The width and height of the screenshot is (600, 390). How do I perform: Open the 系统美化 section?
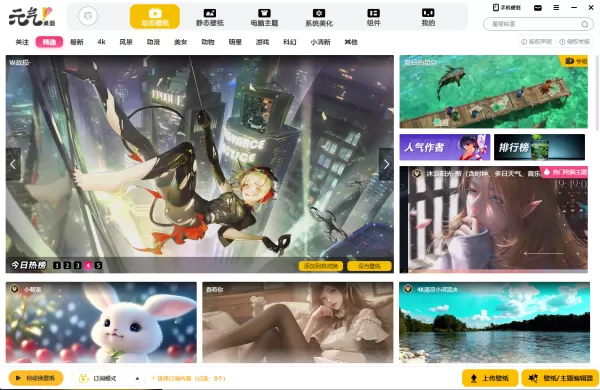click(319, 17)
